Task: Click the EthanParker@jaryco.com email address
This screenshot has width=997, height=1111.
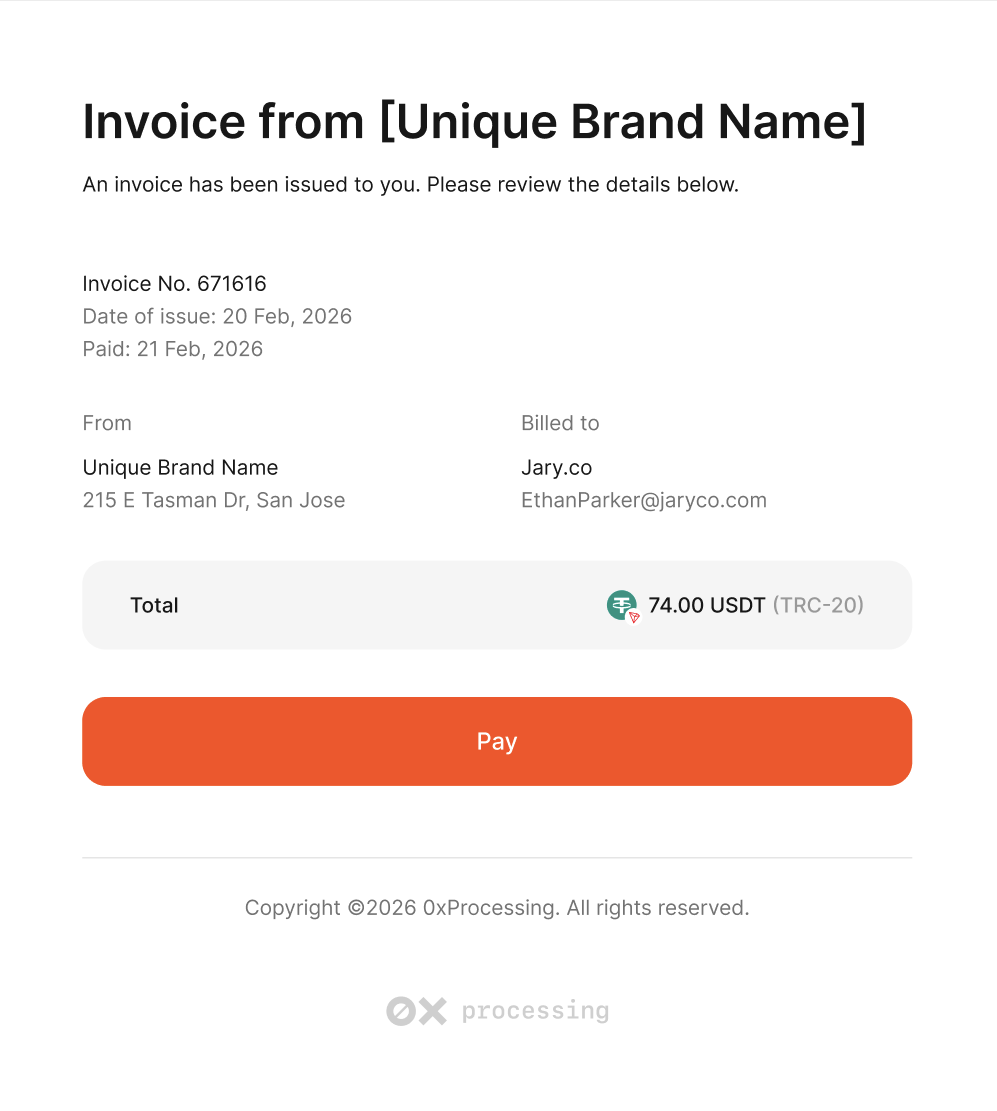Action: coord(643,500)
